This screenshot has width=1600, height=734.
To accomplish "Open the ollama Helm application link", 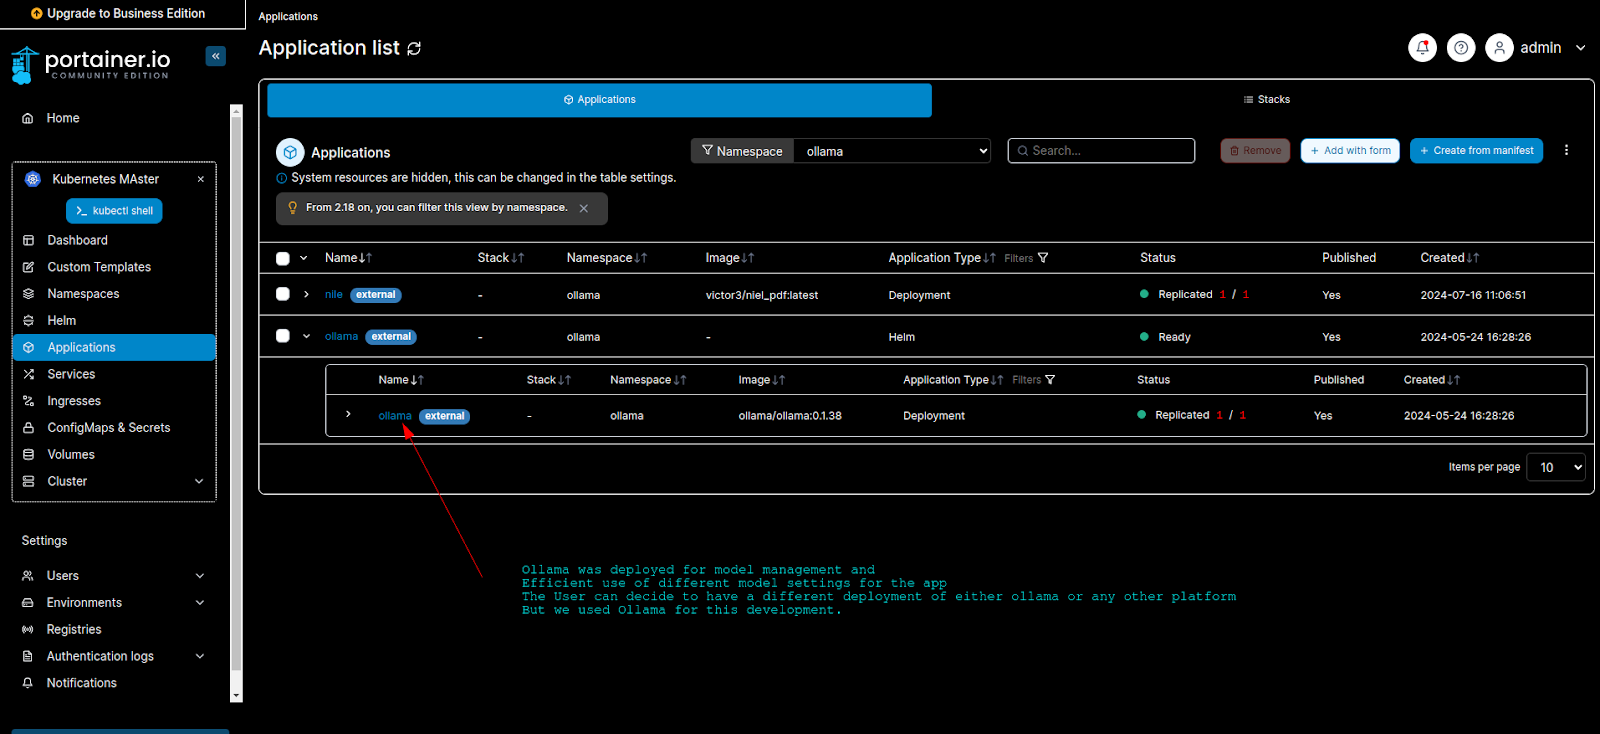I will tap(341, 337).
